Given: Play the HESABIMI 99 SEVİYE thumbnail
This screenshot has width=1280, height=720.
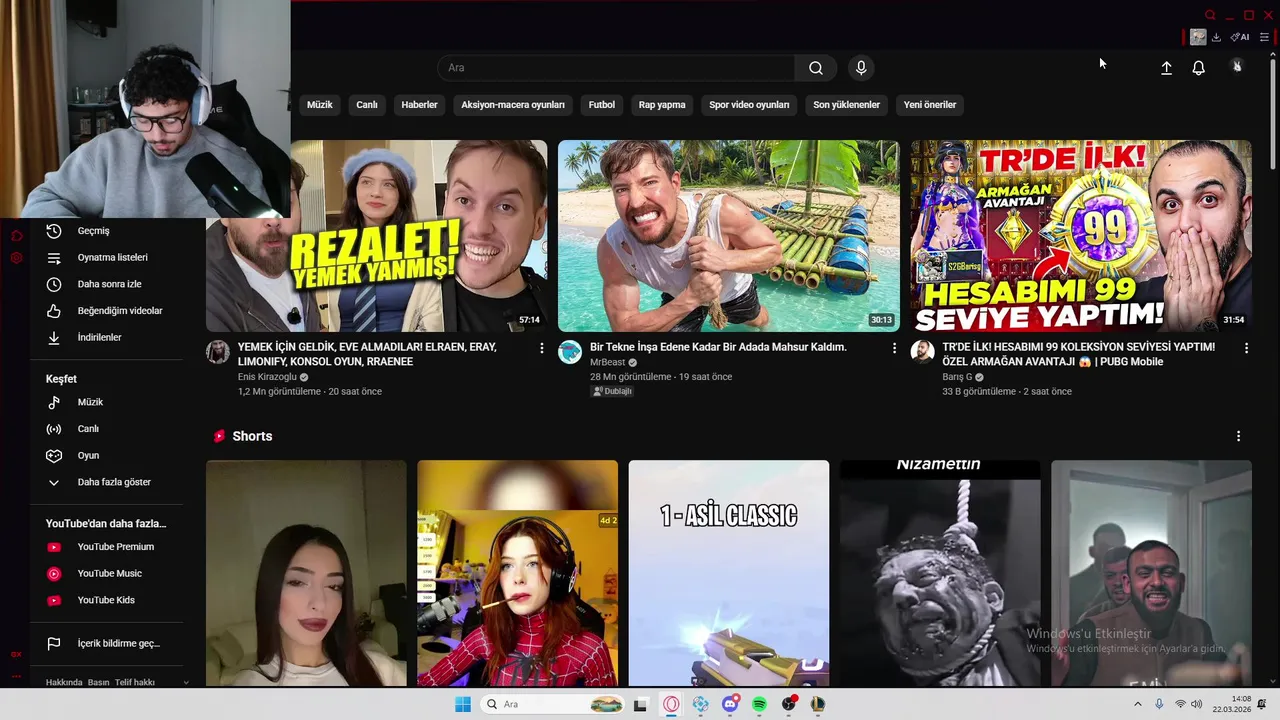Looking at the screenshot, I should (x=1081, y=236).
